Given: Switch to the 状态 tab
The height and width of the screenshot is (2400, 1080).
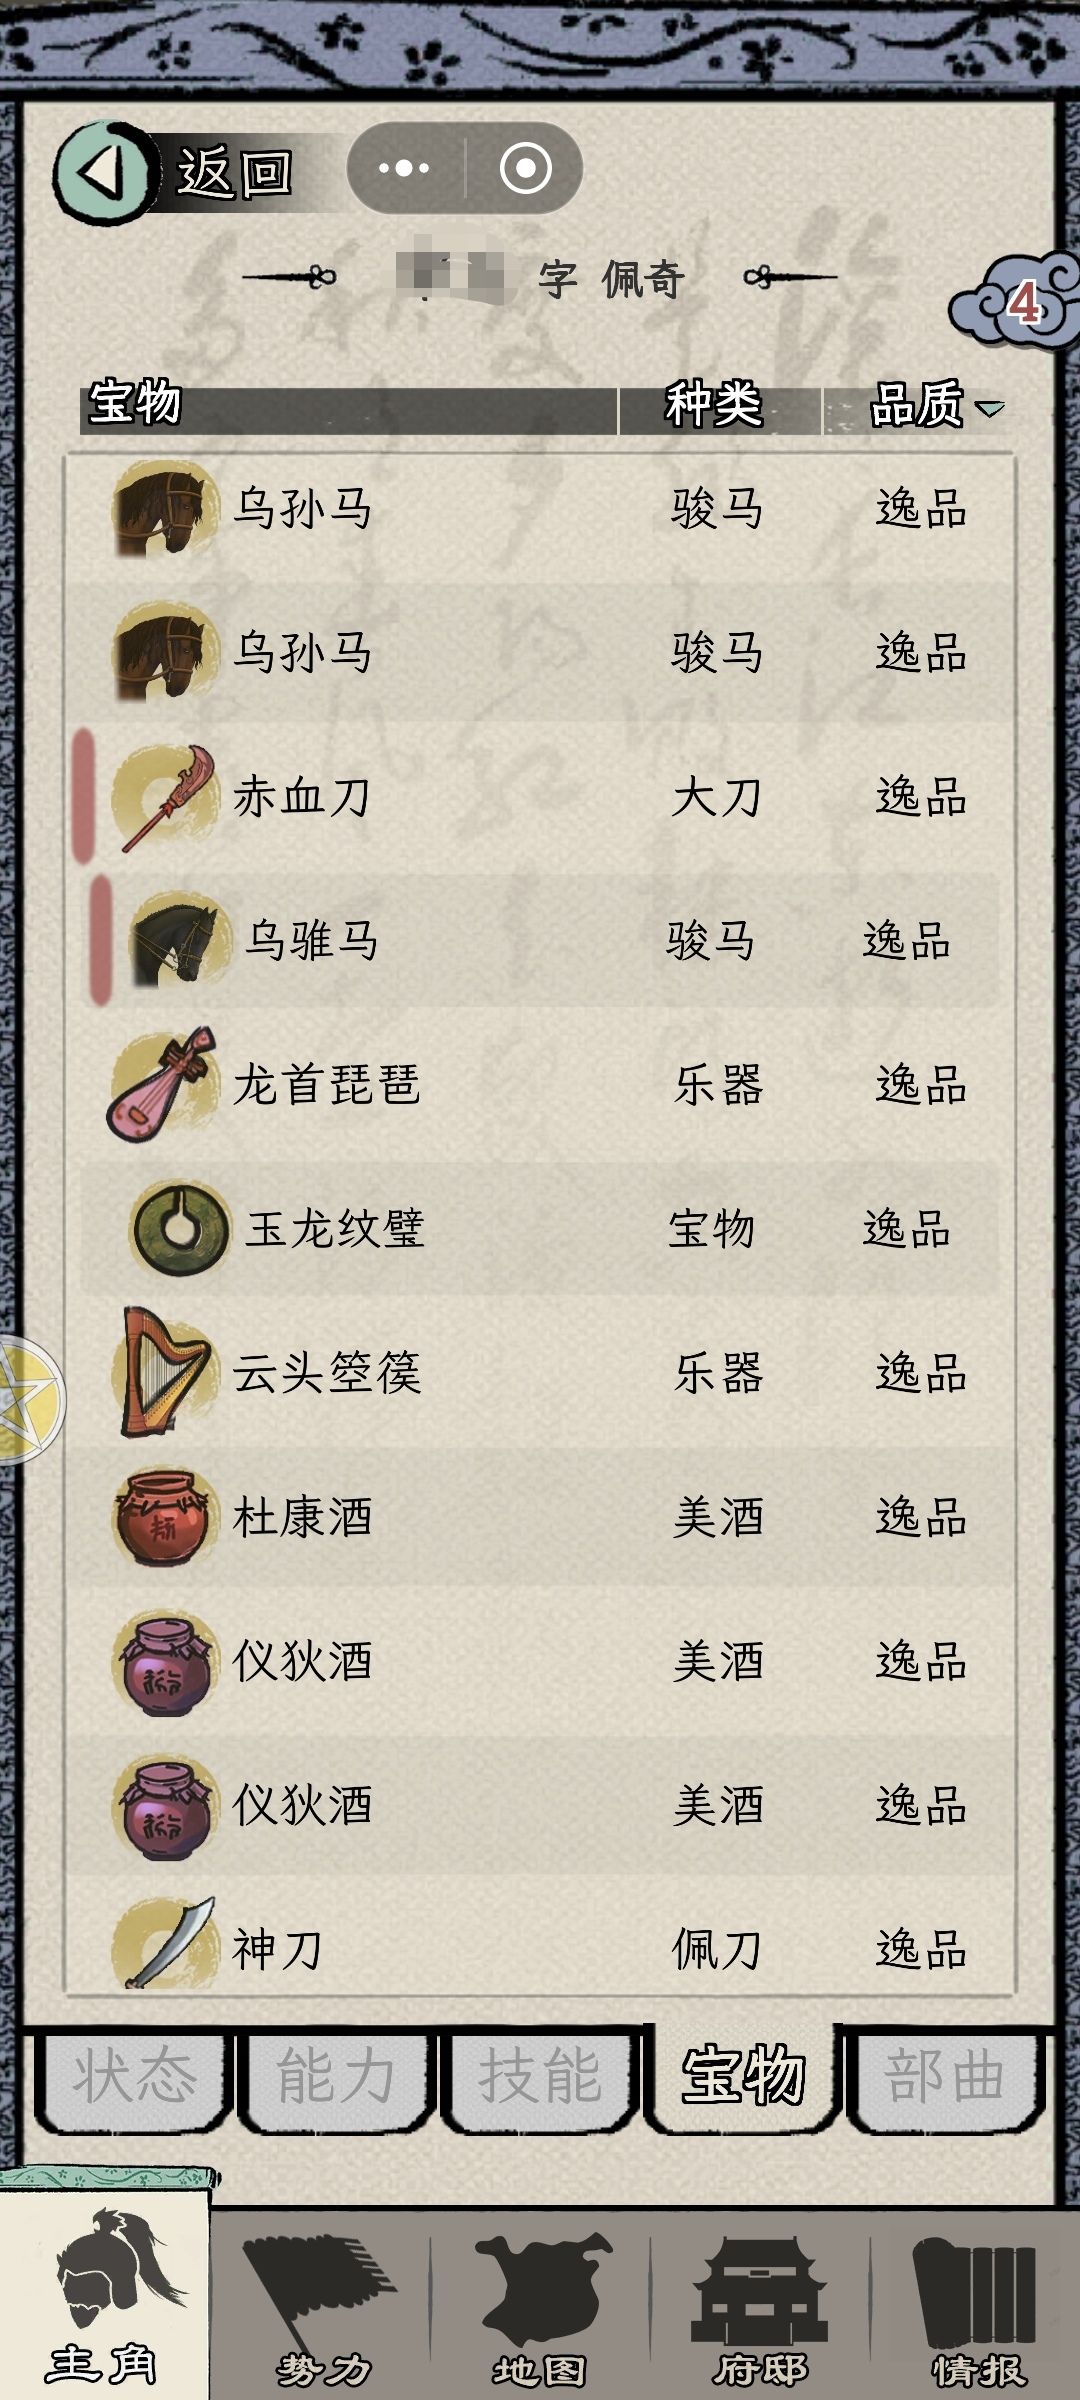Looking at the screenshot, I should coord(134,2076).
